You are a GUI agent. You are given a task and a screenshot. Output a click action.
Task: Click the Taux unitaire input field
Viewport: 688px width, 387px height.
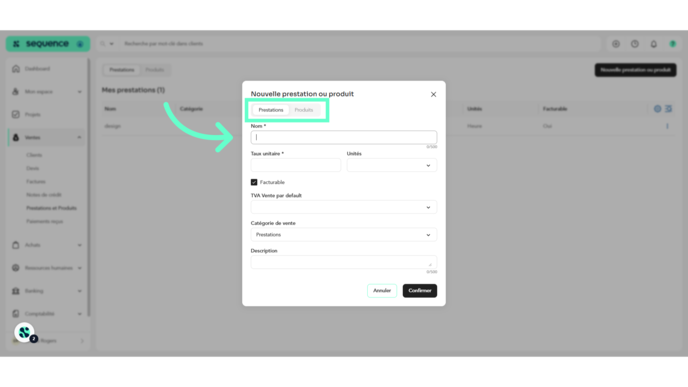296,165
